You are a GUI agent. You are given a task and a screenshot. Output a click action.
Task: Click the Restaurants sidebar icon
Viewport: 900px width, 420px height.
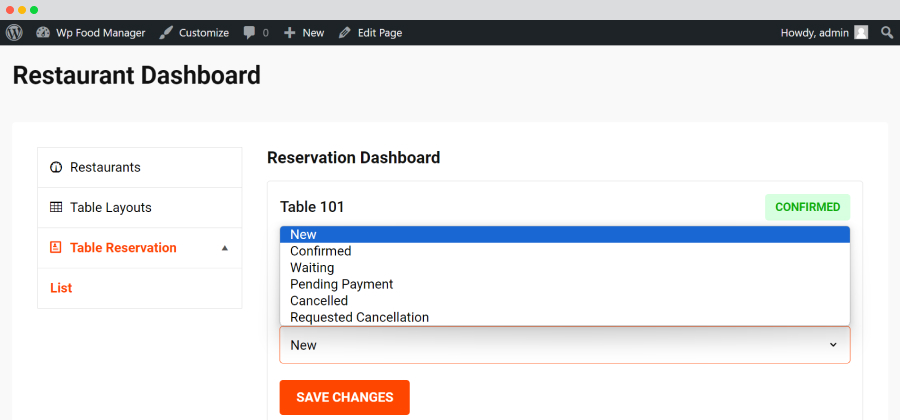pyautogui.click(x=56, y=168)
